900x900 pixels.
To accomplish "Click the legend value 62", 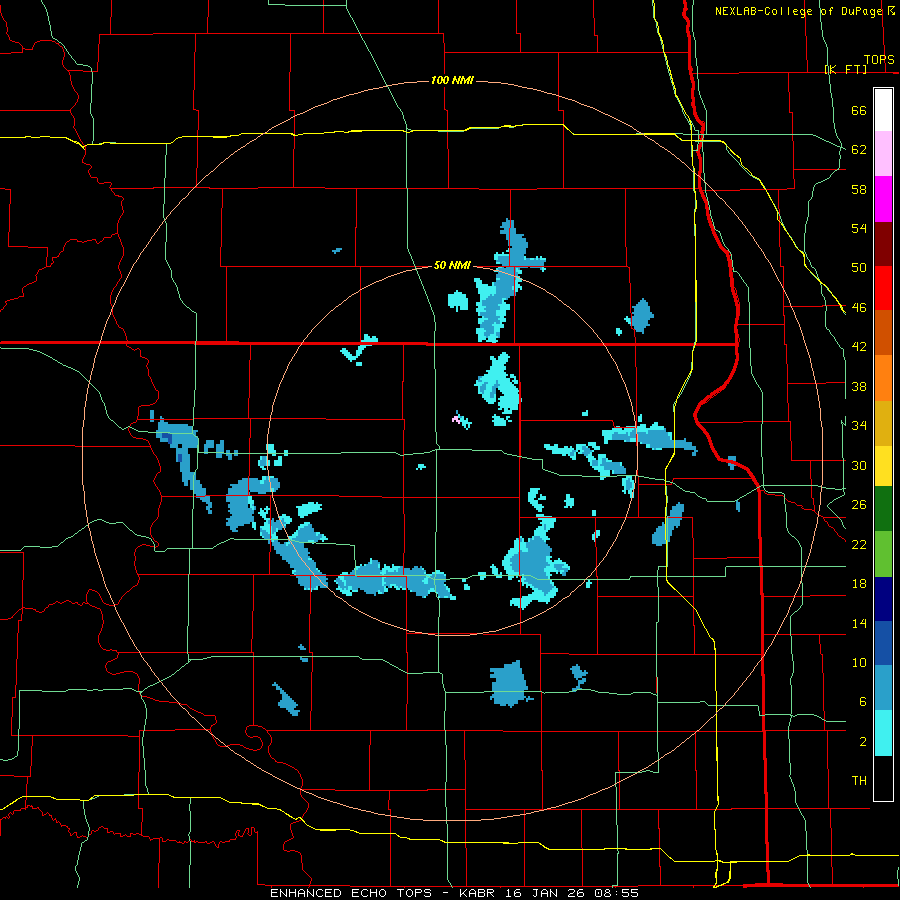I will click(x=859, y=150).
